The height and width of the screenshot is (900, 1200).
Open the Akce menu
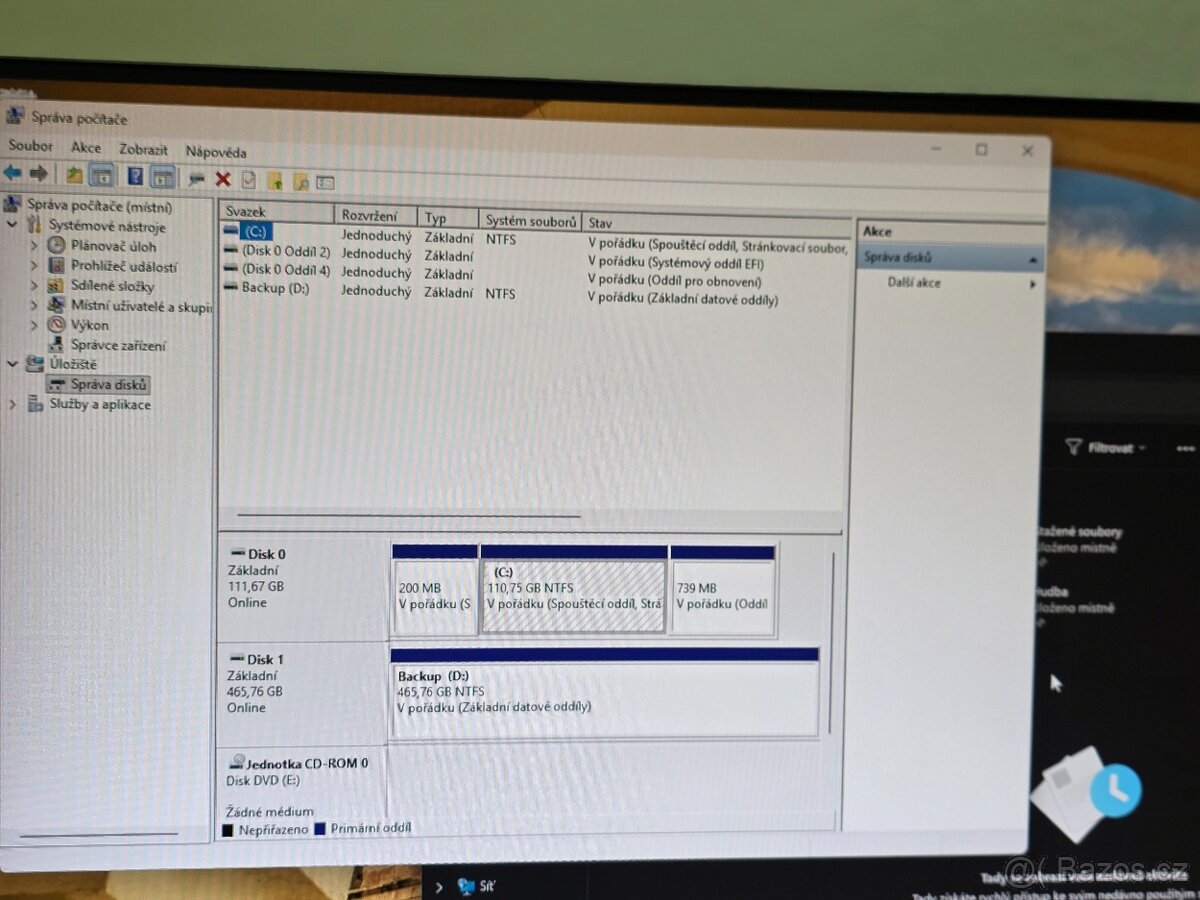(x=86, y=148)
